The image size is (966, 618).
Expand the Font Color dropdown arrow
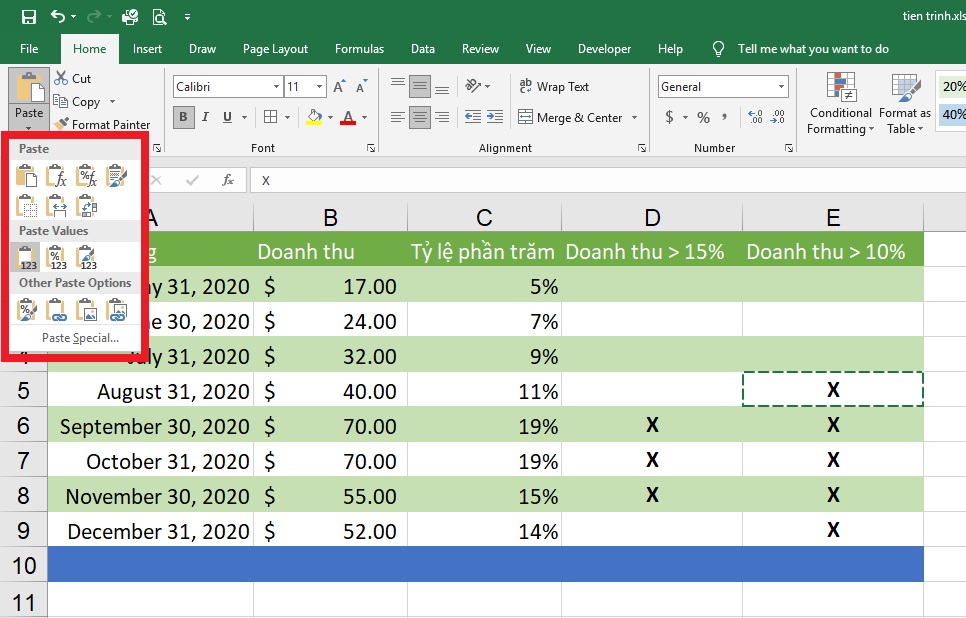click(365, 116)
